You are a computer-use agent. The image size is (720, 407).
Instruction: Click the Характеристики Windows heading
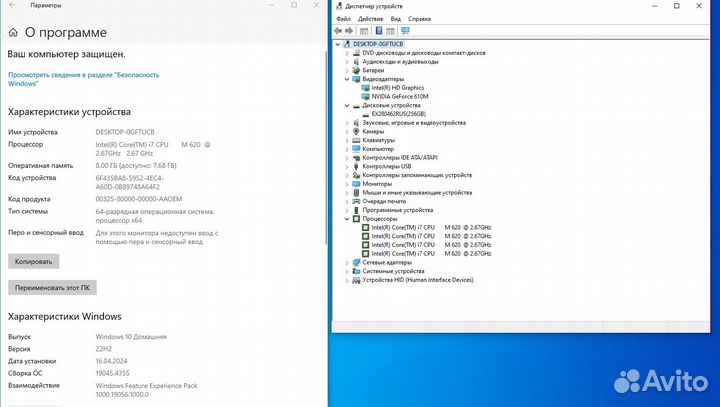coord(65,317)
